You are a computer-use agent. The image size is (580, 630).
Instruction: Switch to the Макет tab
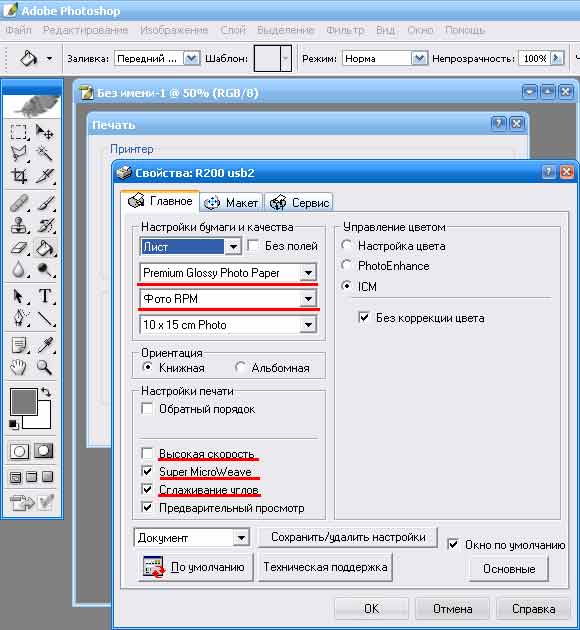231,202
